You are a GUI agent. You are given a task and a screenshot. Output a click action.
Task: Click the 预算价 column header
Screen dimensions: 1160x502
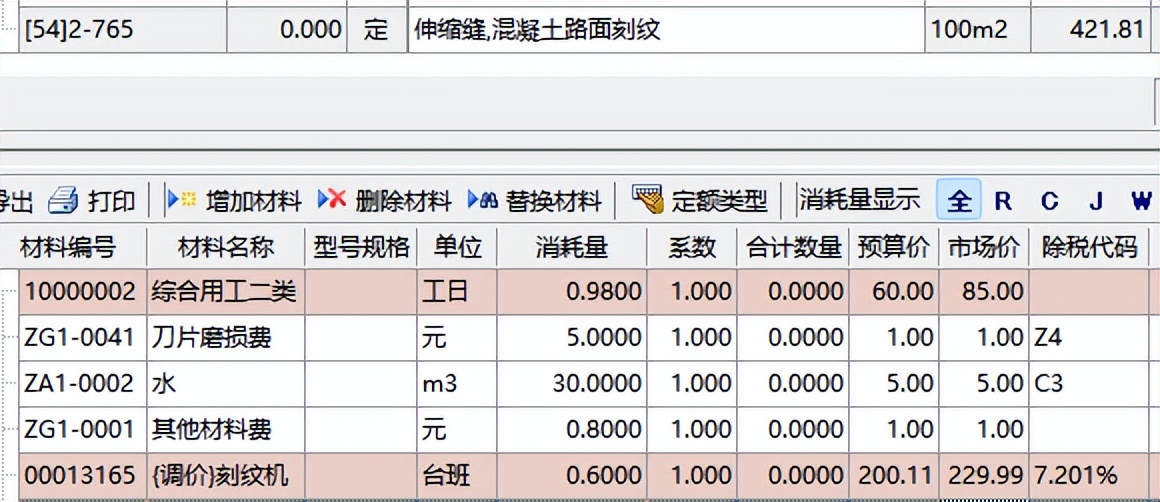894,248
